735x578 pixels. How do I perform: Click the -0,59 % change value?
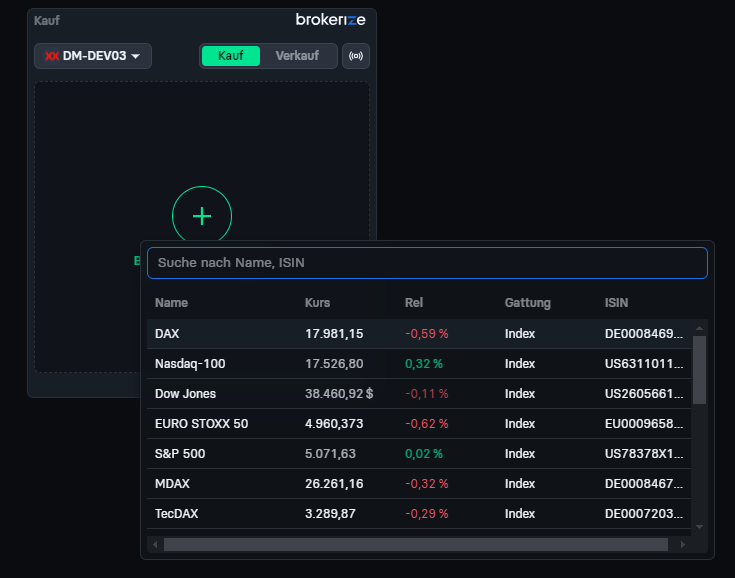[427, 334]
